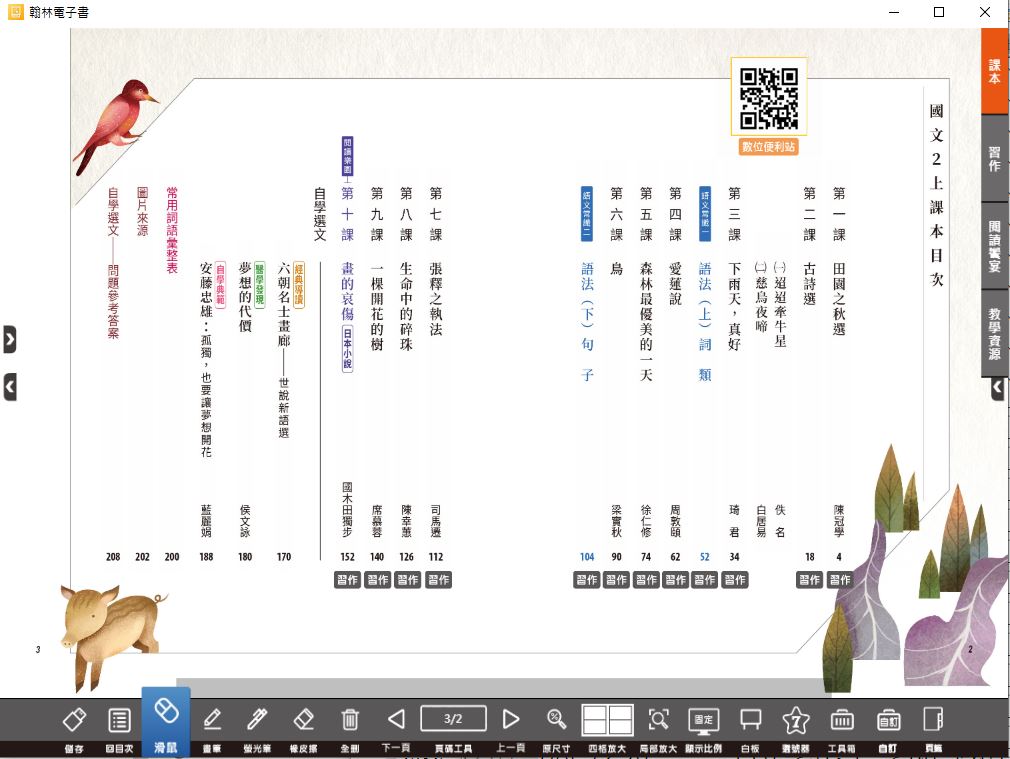Viewport: 1010px width, 759px height.
Task: Click the left edge left-pointing chevron
Action: tap(10, 387)
